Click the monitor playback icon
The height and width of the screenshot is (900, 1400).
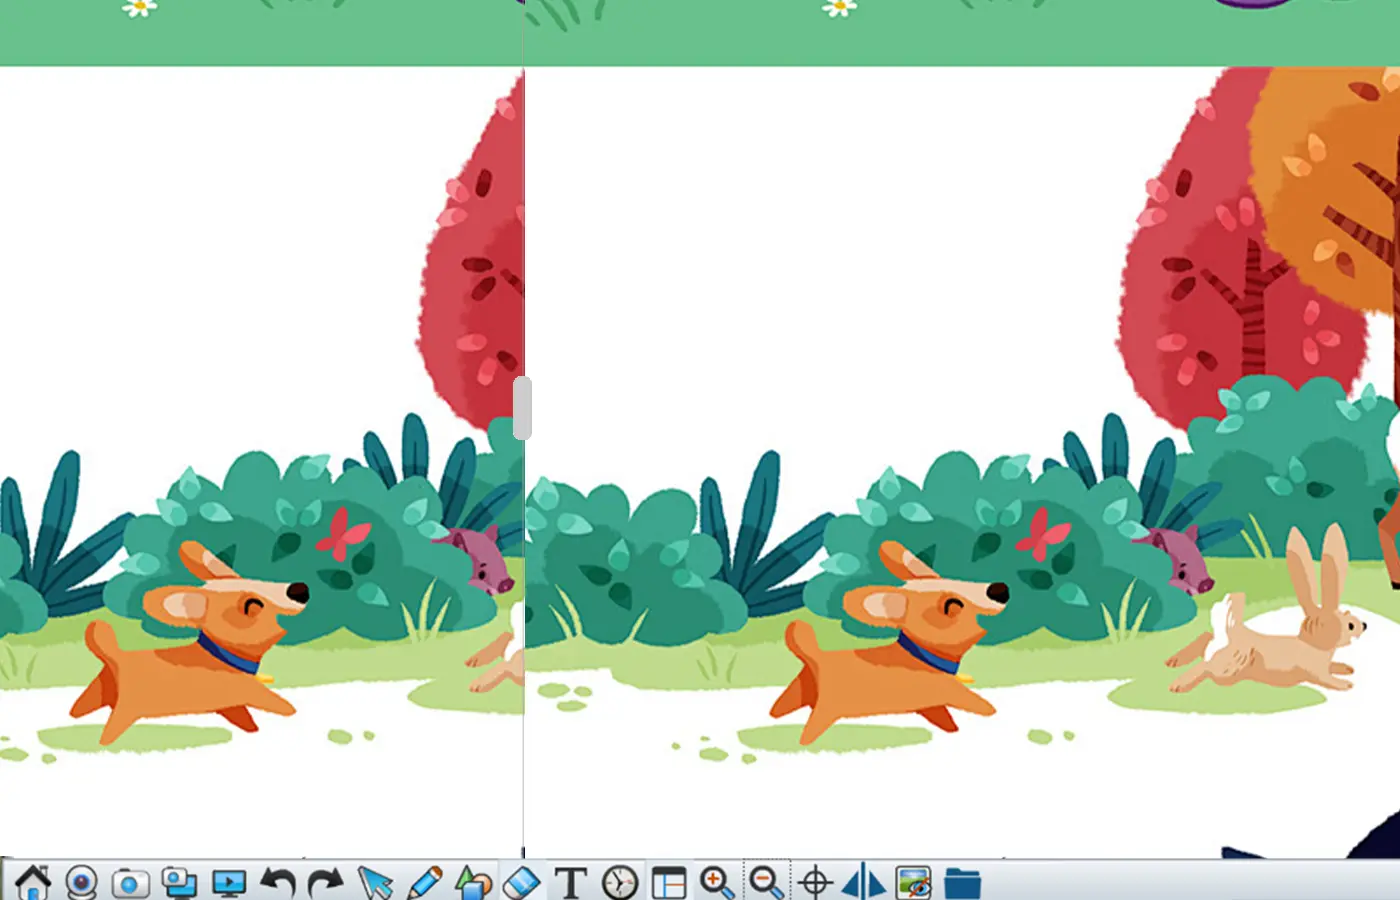click(x=229, y=883)
